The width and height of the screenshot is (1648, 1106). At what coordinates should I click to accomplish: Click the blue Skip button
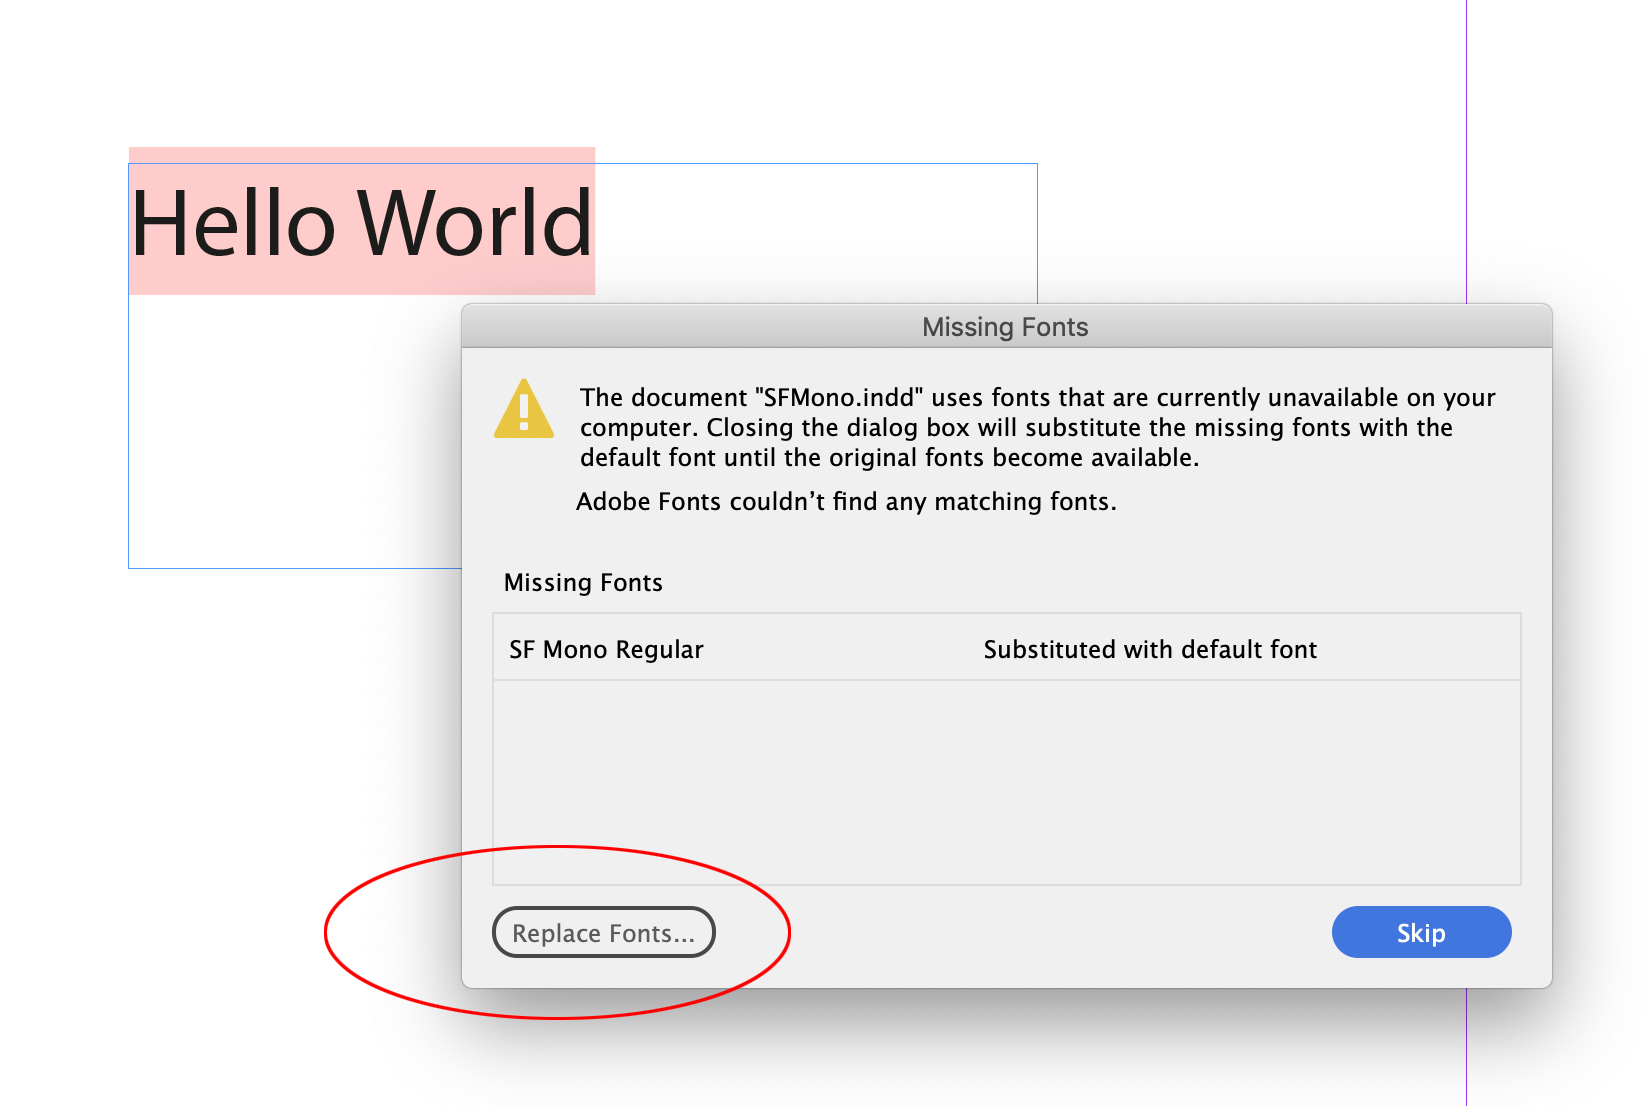[1421, 932]
